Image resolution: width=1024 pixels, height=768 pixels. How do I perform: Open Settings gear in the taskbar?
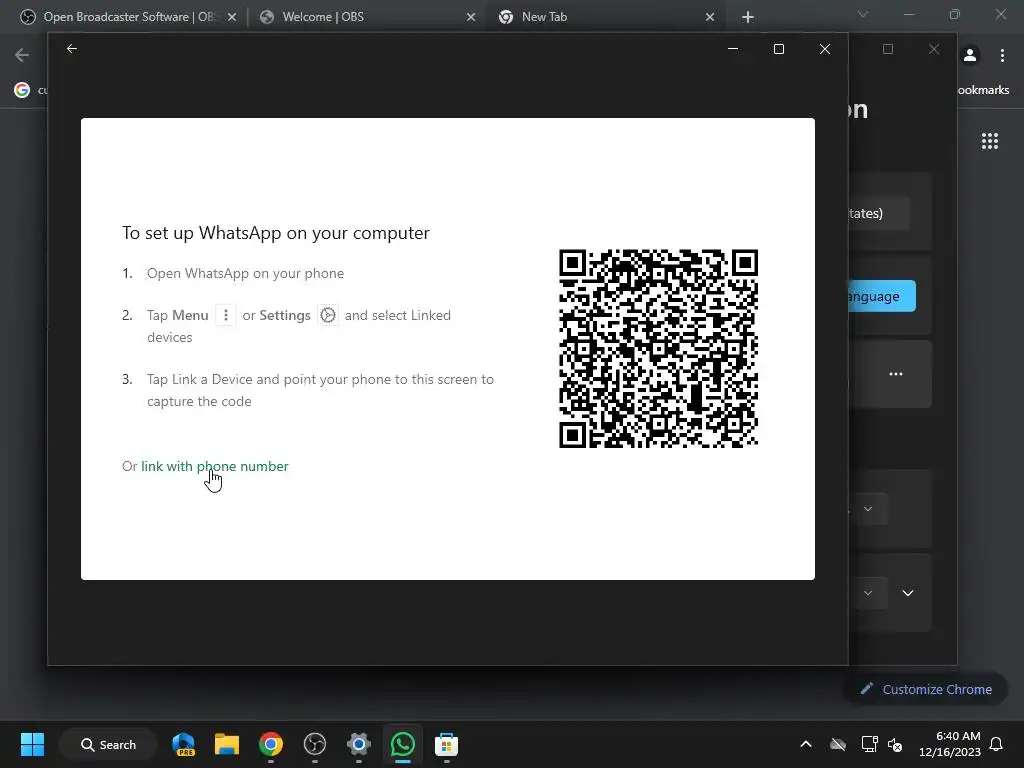click(359, 744)
